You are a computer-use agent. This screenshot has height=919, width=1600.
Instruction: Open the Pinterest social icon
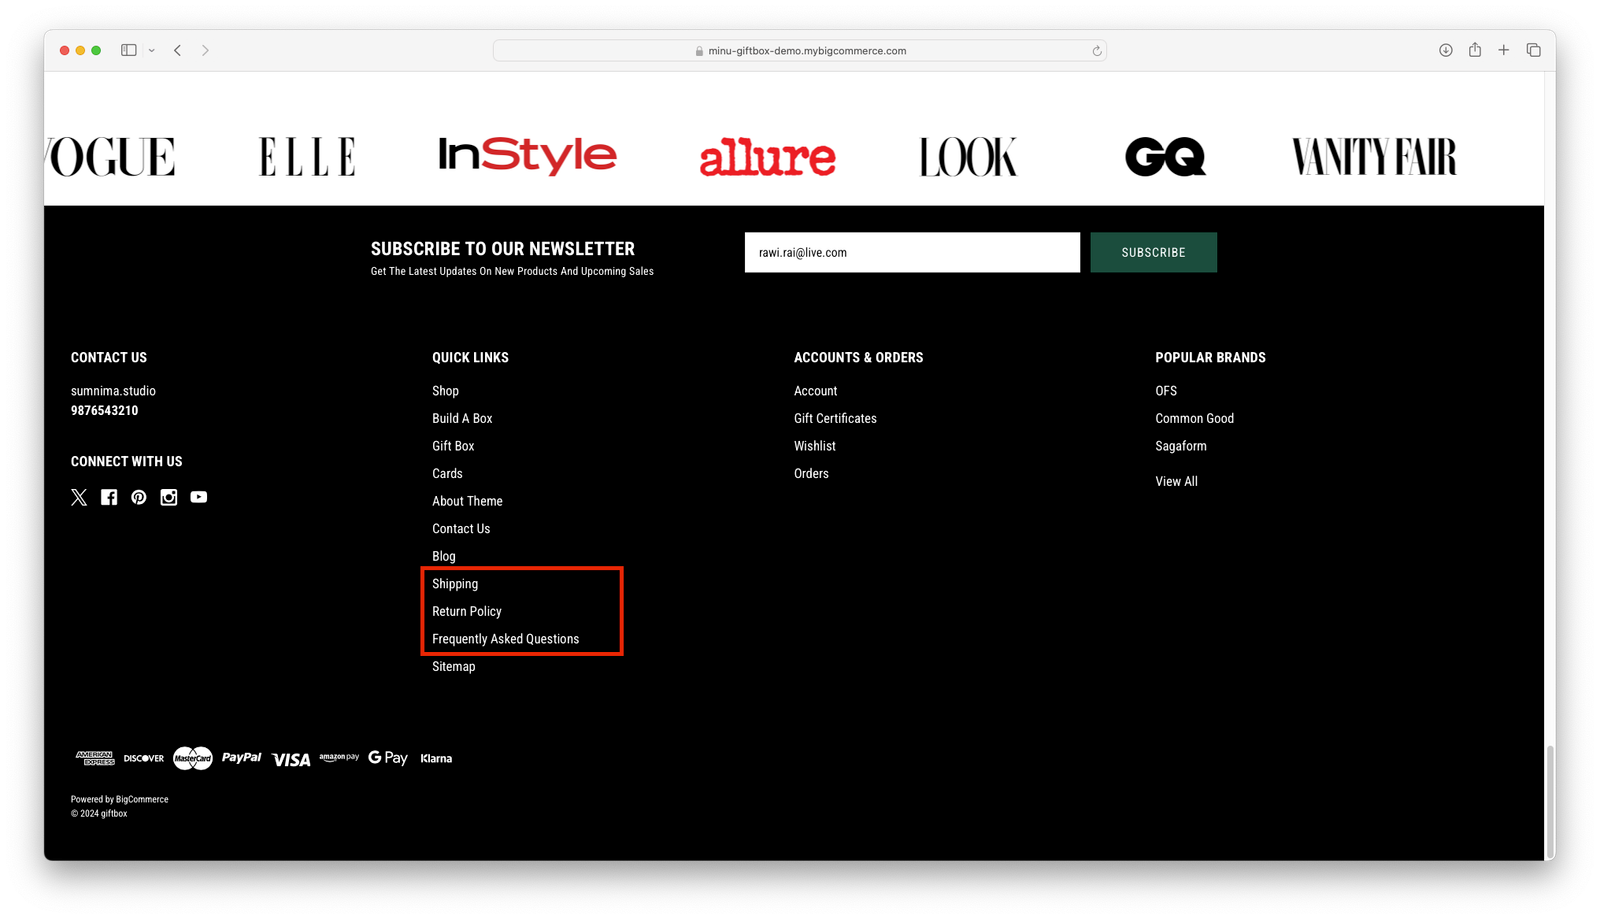tap(139, 497)
